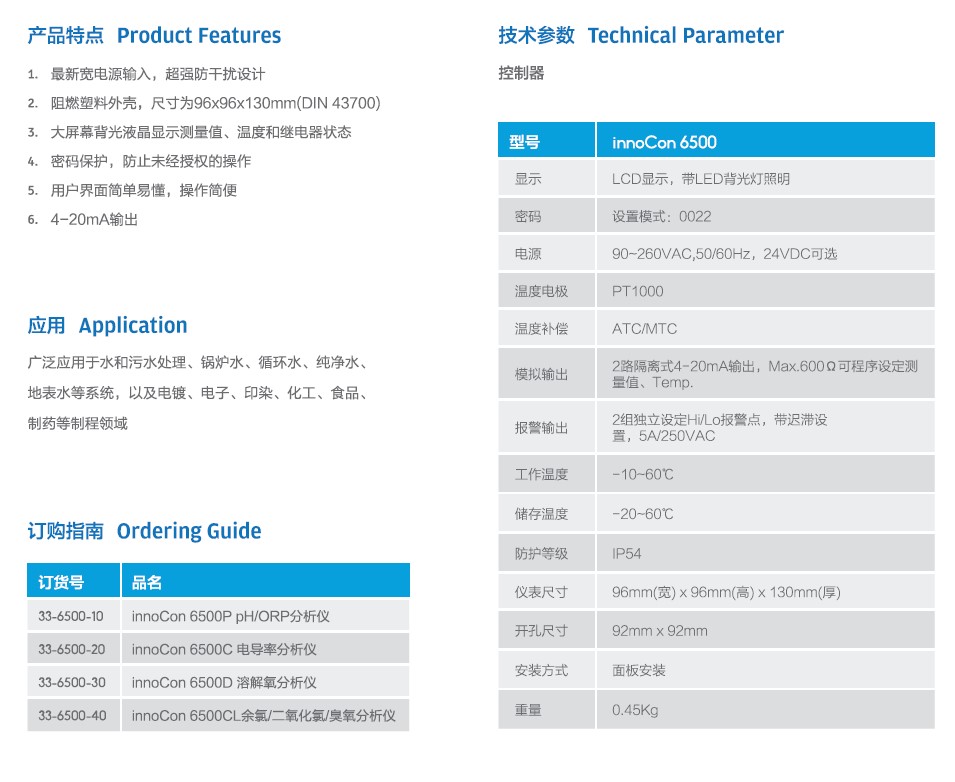Click the '控制器' subheading

click(x=521, y=73)
